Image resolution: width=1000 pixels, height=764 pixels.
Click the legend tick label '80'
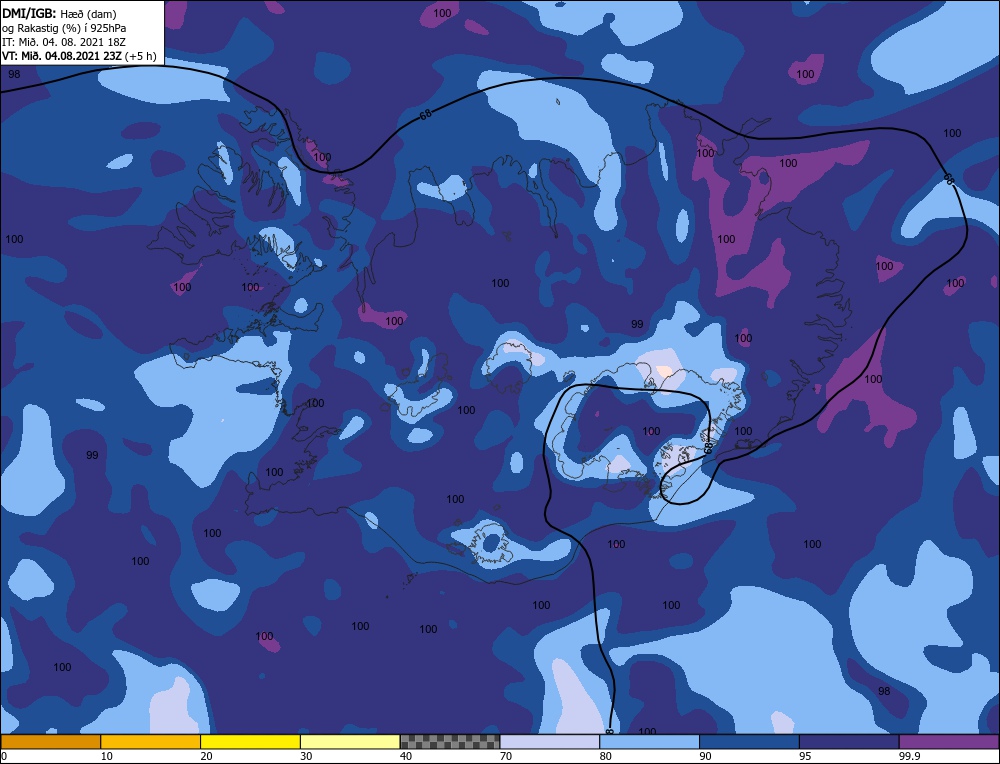click(605, 756)
